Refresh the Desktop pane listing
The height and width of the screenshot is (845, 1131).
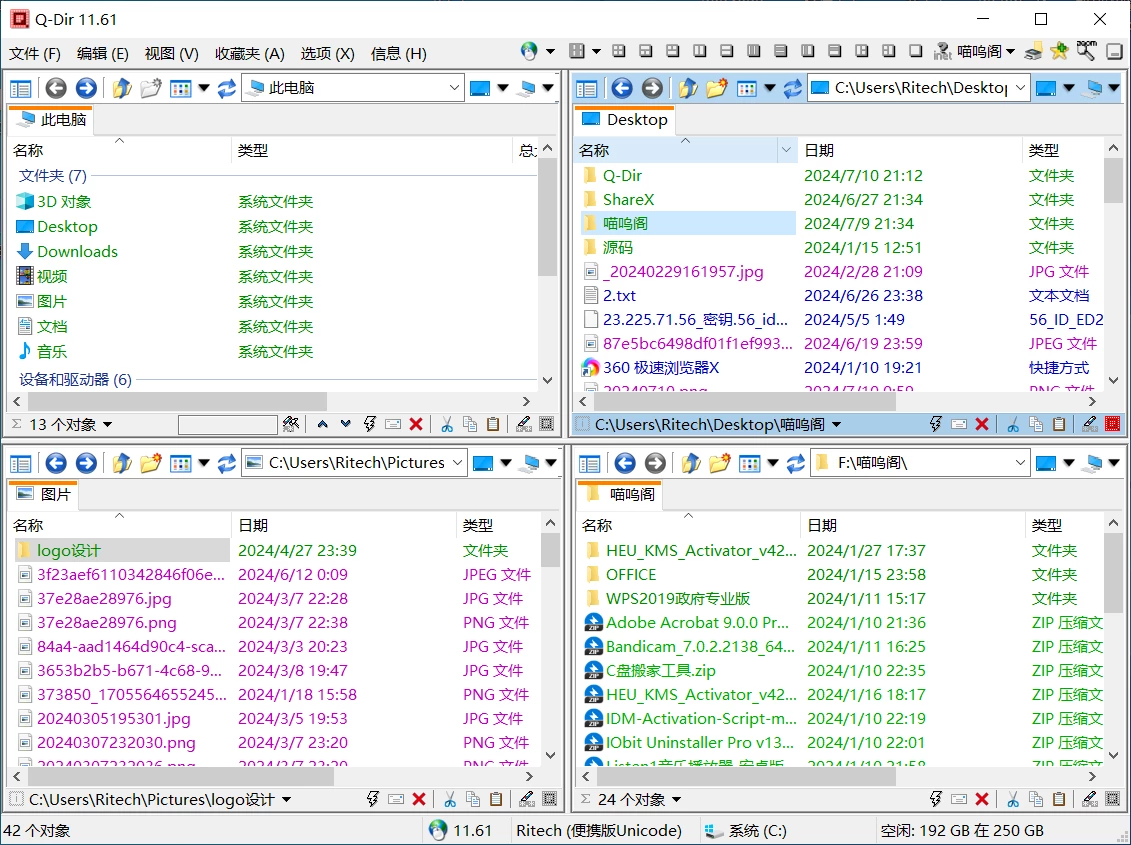tap(793, 88)
